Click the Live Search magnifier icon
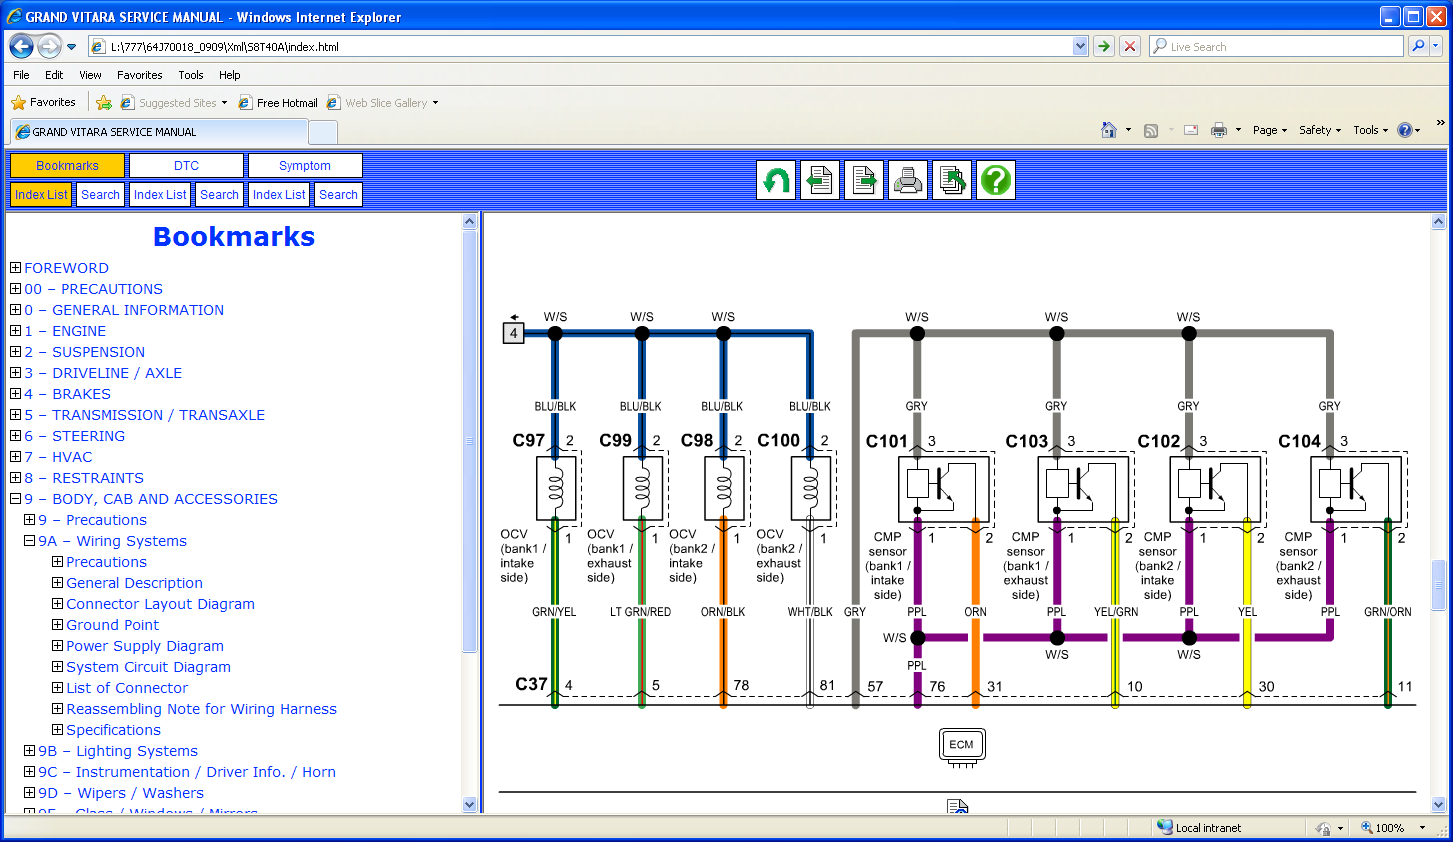This screenshot has height=842, width=1453. pyautogui.click(x=1417, y=46)
